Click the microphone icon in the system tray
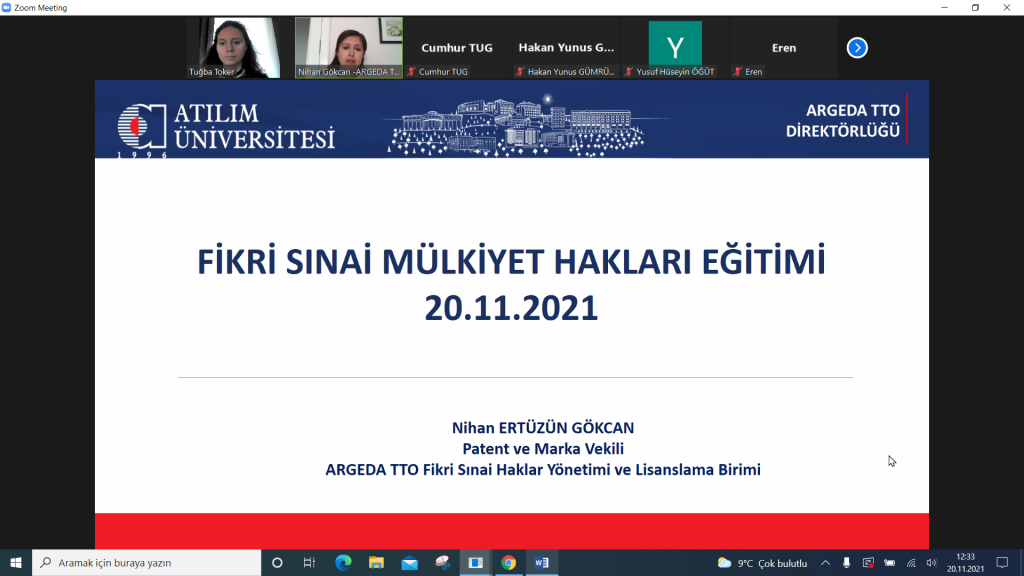This screenshot has height=576, width=1024. [847, 562]
